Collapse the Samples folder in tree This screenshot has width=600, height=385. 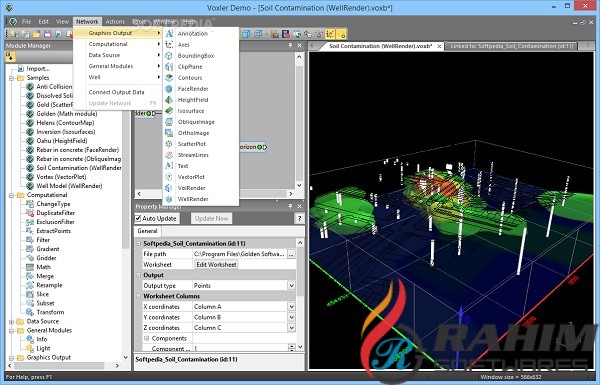(11, 78)
